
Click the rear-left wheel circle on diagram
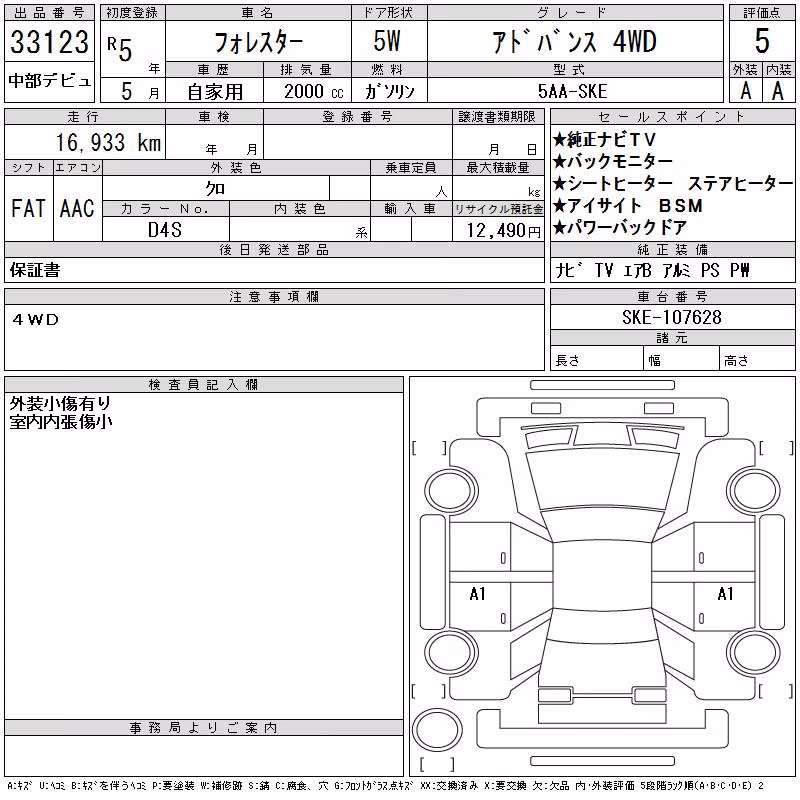(451, 652)
